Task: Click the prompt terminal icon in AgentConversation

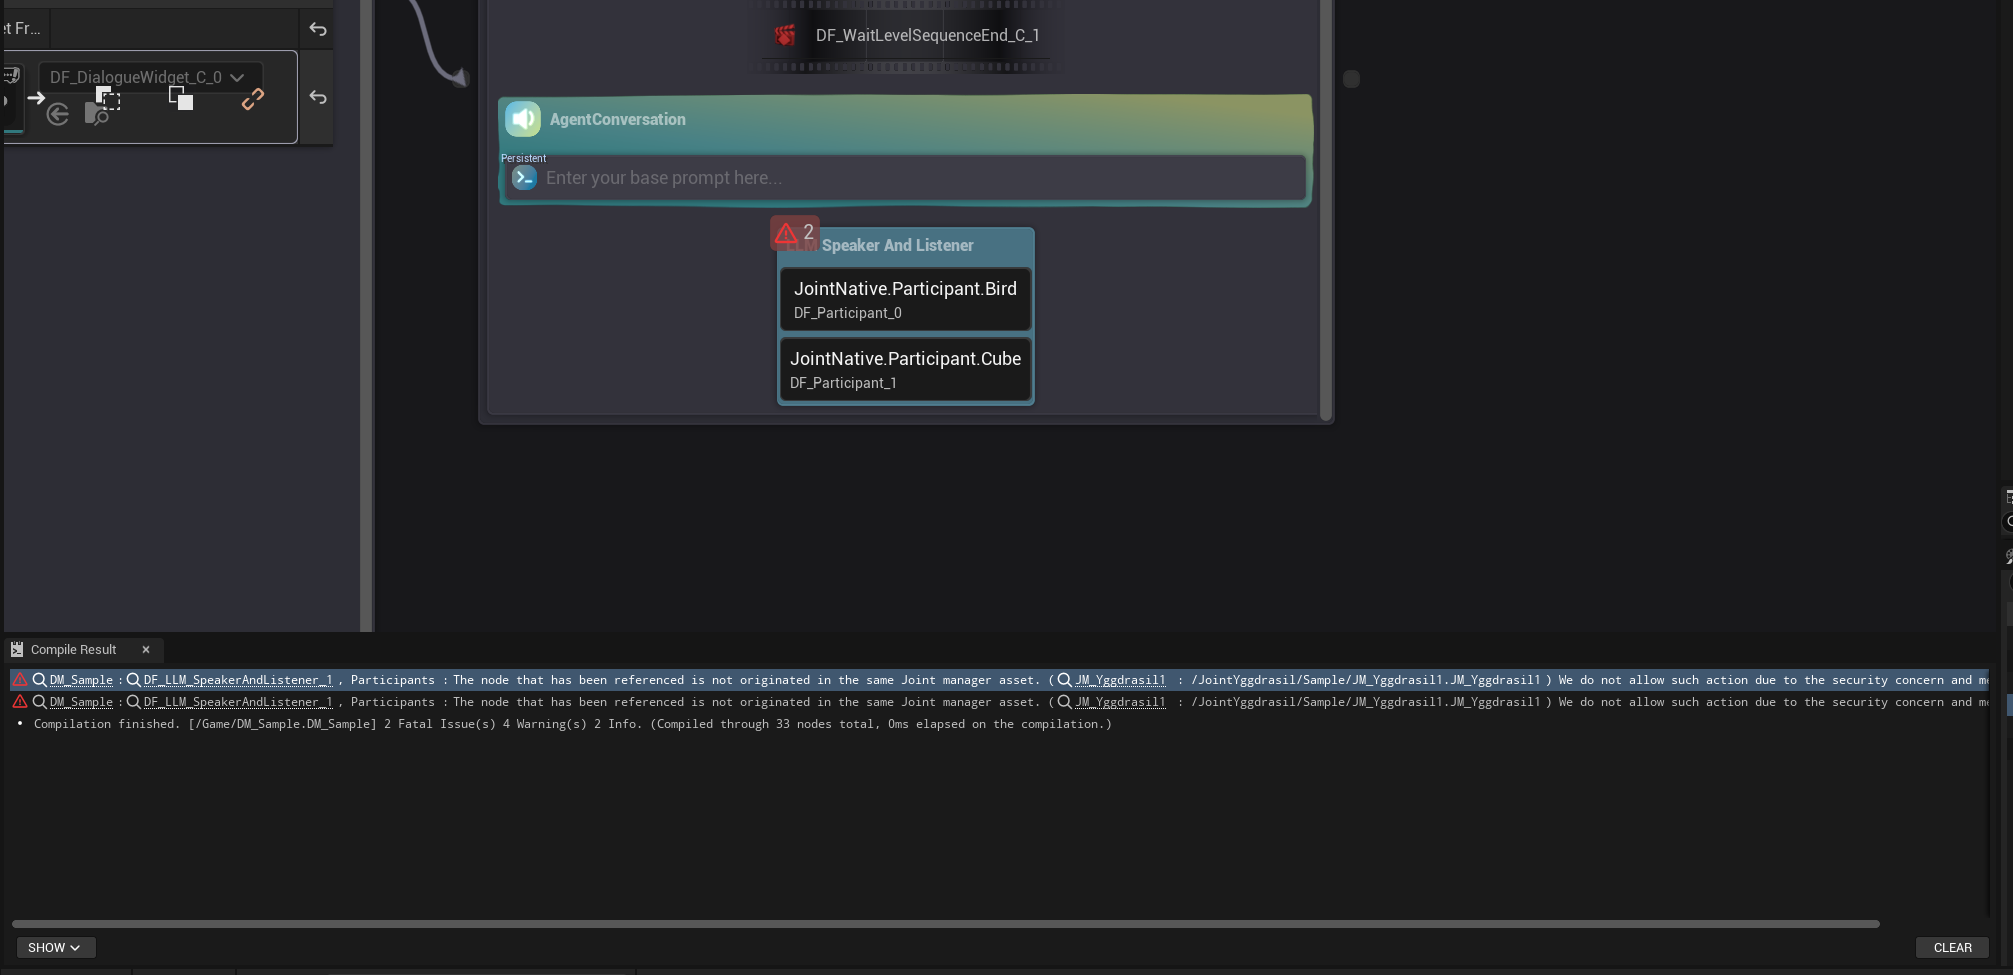Action: point(524,178)
